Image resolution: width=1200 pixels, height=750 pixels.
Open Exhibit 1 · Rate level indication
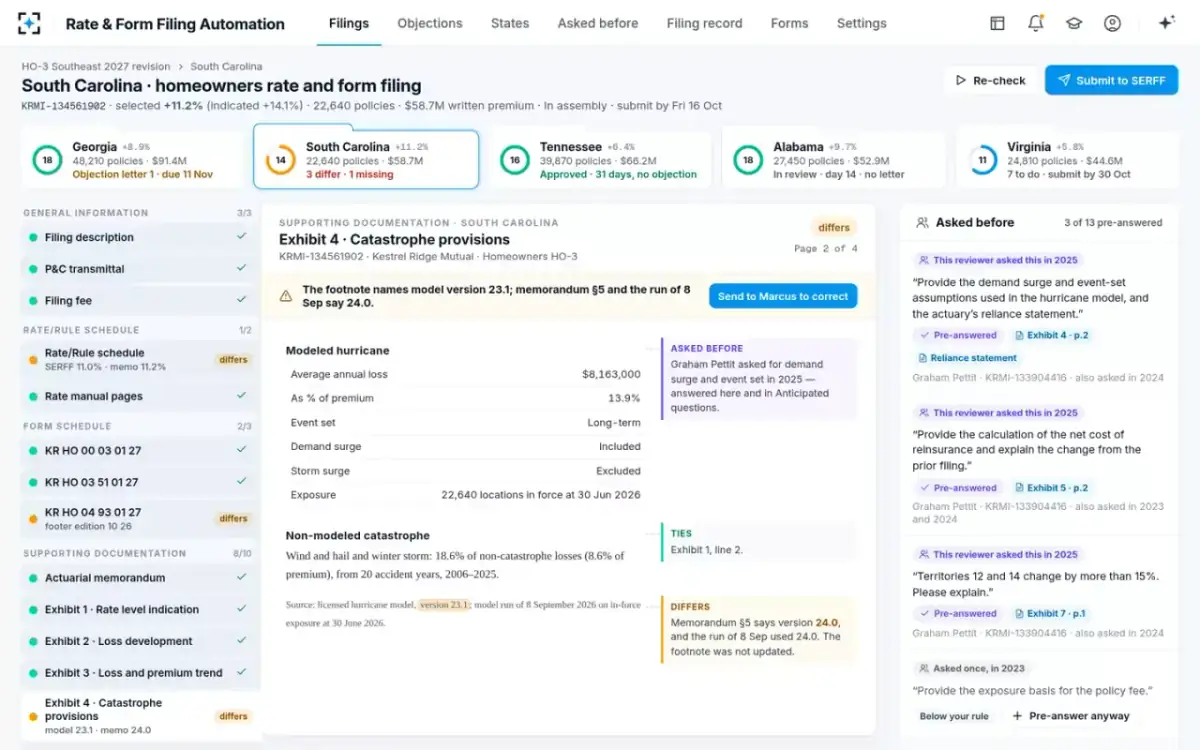tap(140, 609)
